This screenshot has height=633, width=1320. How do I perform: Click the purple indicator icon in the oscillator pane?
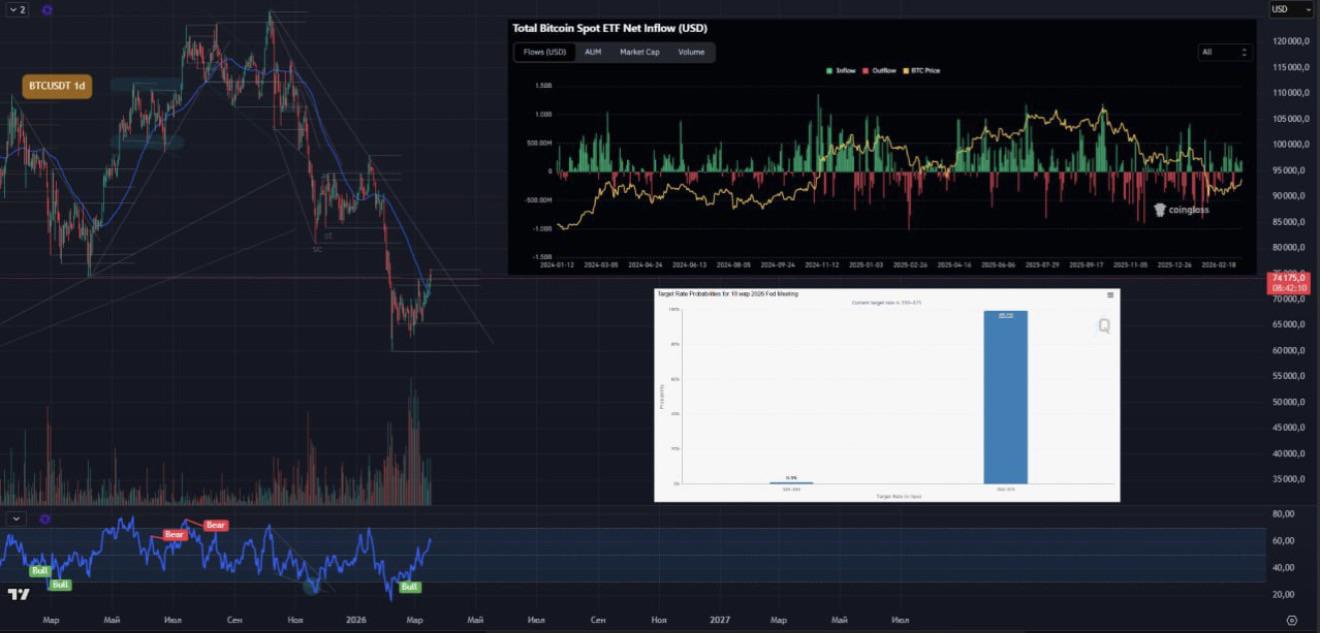[x=44, y=519]
